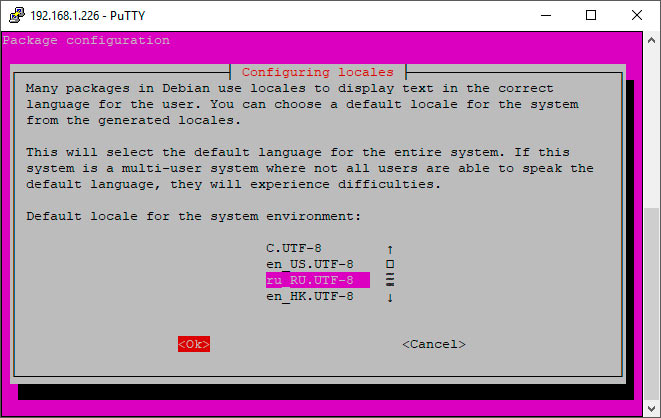Image resolution: width=661 pixels, height=418 pixels.
Task: Confirm with the <Ok> button
Action: [x=194, y=344]
